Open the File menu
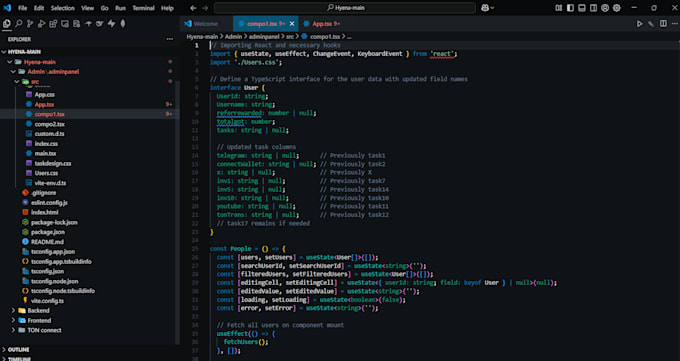This screenshot has width=680, height=361. pyautogui.click(x=23, y=8)
